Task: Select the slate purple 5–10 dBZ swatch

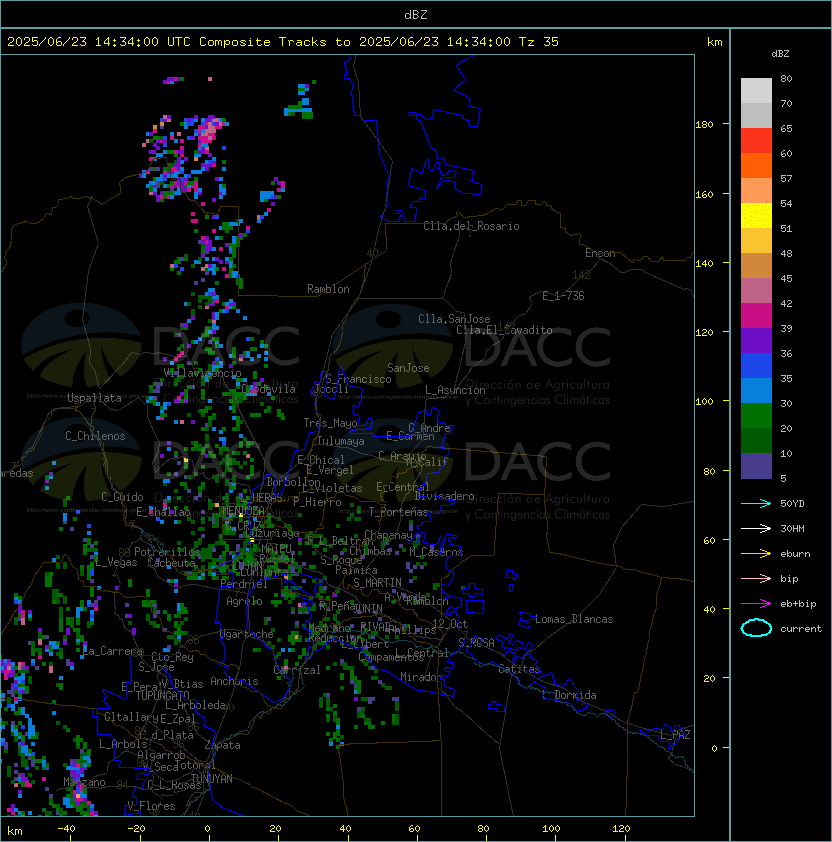Action: click(x=756, y=466)
